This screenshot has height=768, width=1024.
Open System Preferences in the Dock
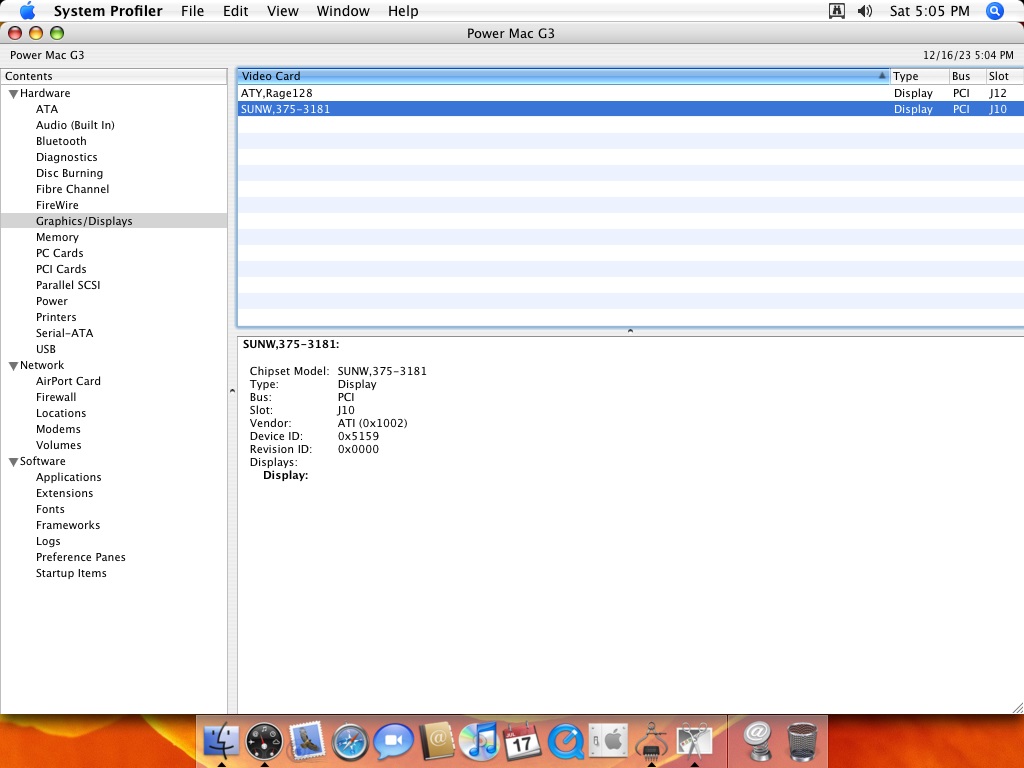click(x=607, y=741)
